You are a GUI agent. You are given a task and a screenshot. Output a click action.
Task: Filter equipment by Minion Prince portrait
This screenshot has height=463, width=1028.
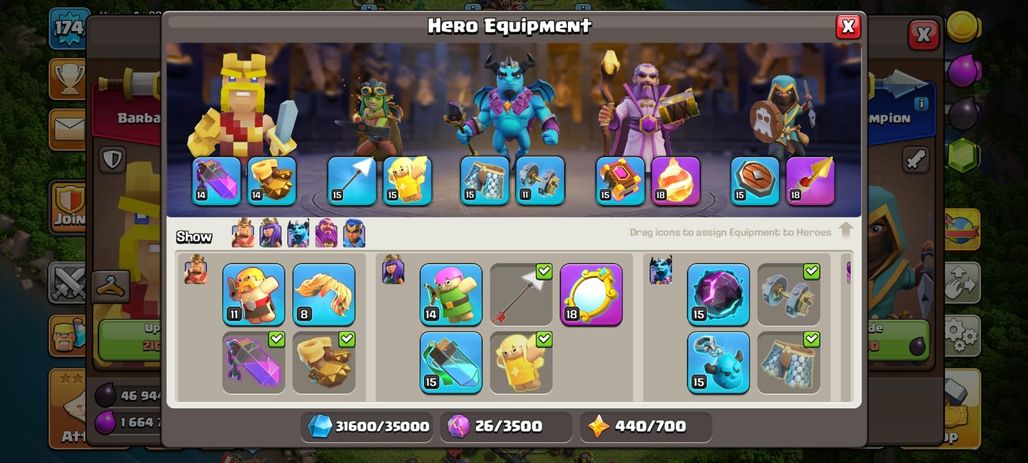click(298, 233)
